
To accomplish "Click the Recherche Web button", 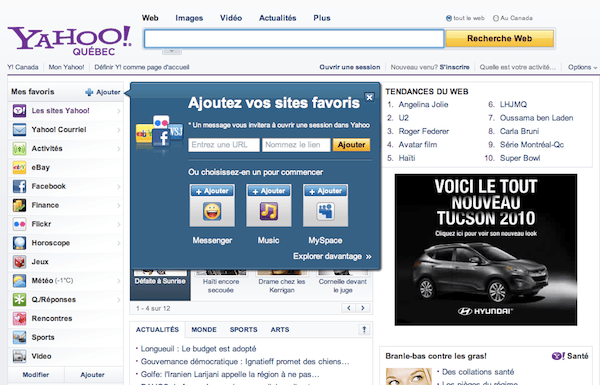I will click(x=499, y=38).
